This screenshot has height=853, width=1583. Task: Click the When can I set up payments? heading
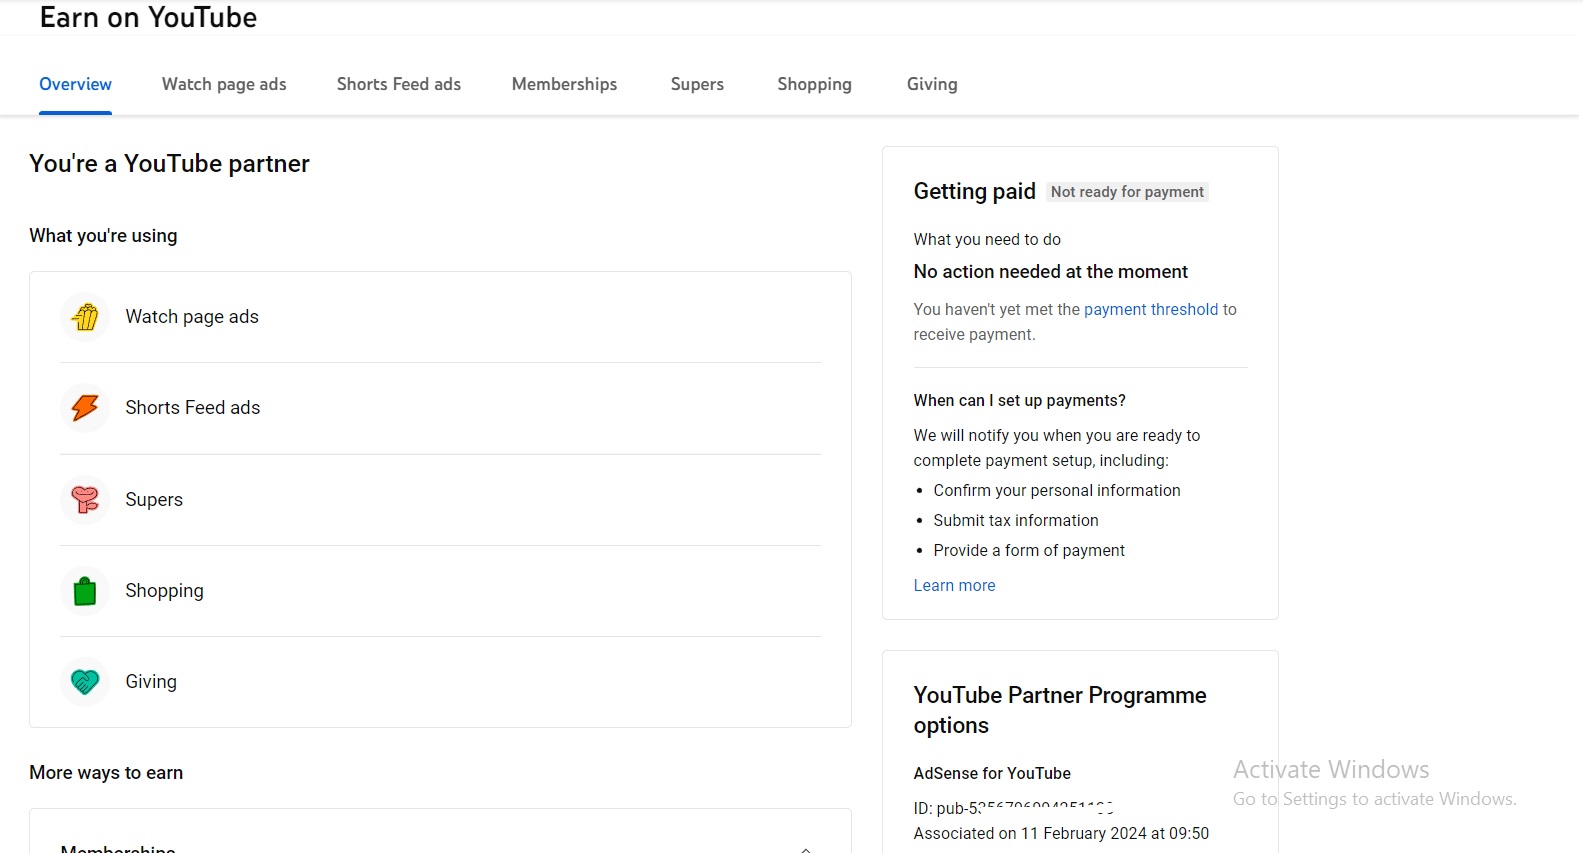coord(1019,401)
